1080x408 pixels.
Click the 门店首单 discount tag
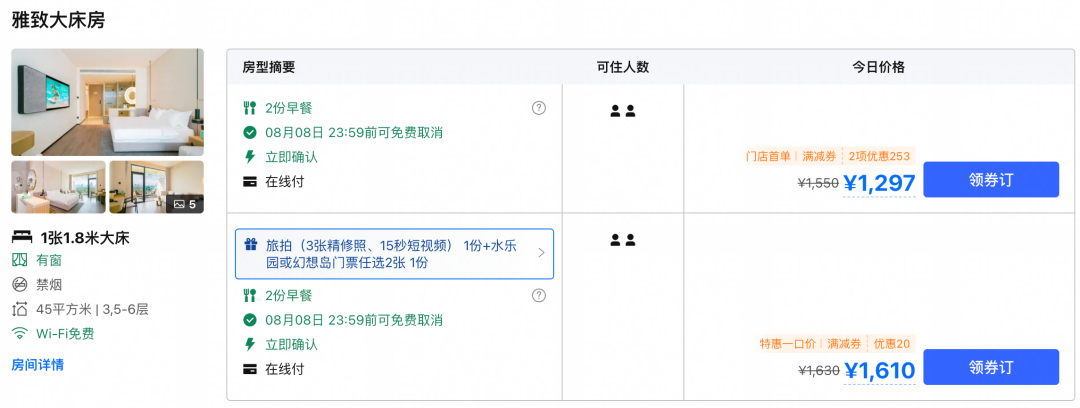(768, 156)
